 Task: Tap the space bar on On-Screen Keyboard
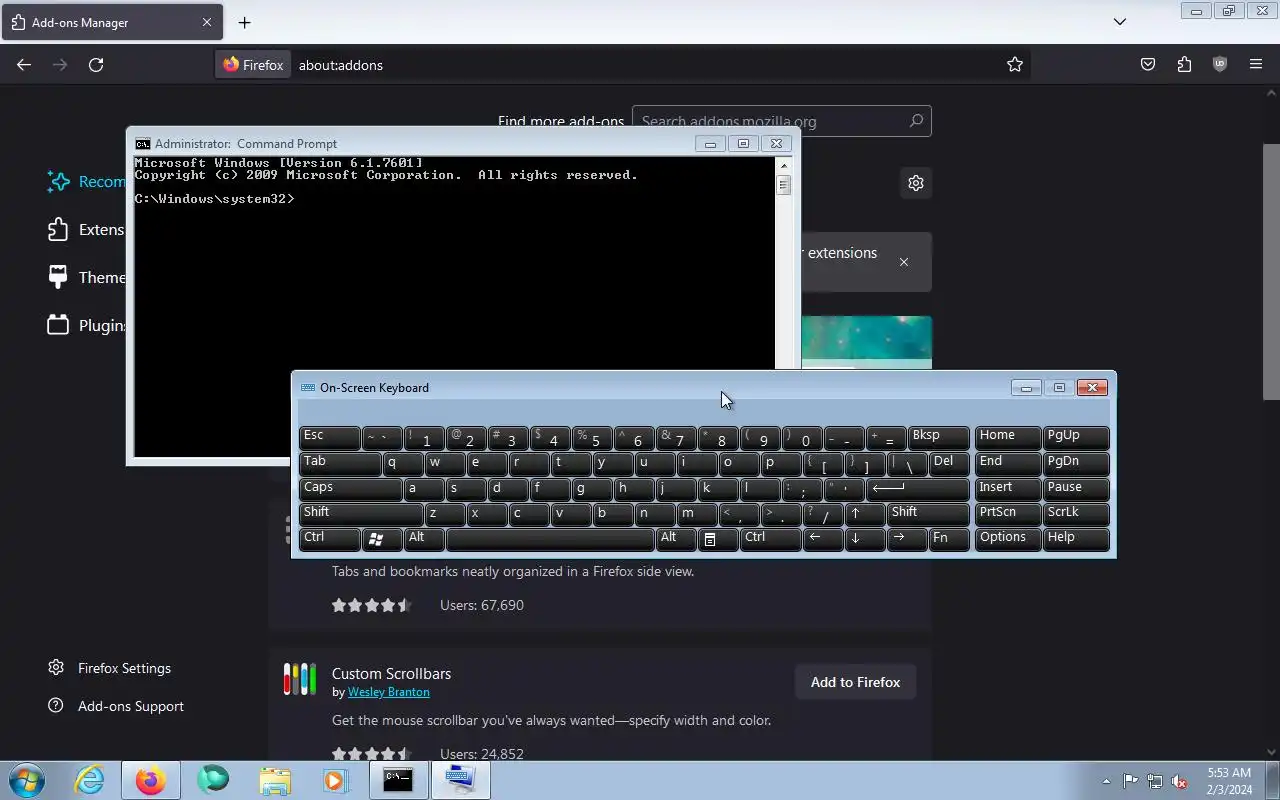[550, 539]
